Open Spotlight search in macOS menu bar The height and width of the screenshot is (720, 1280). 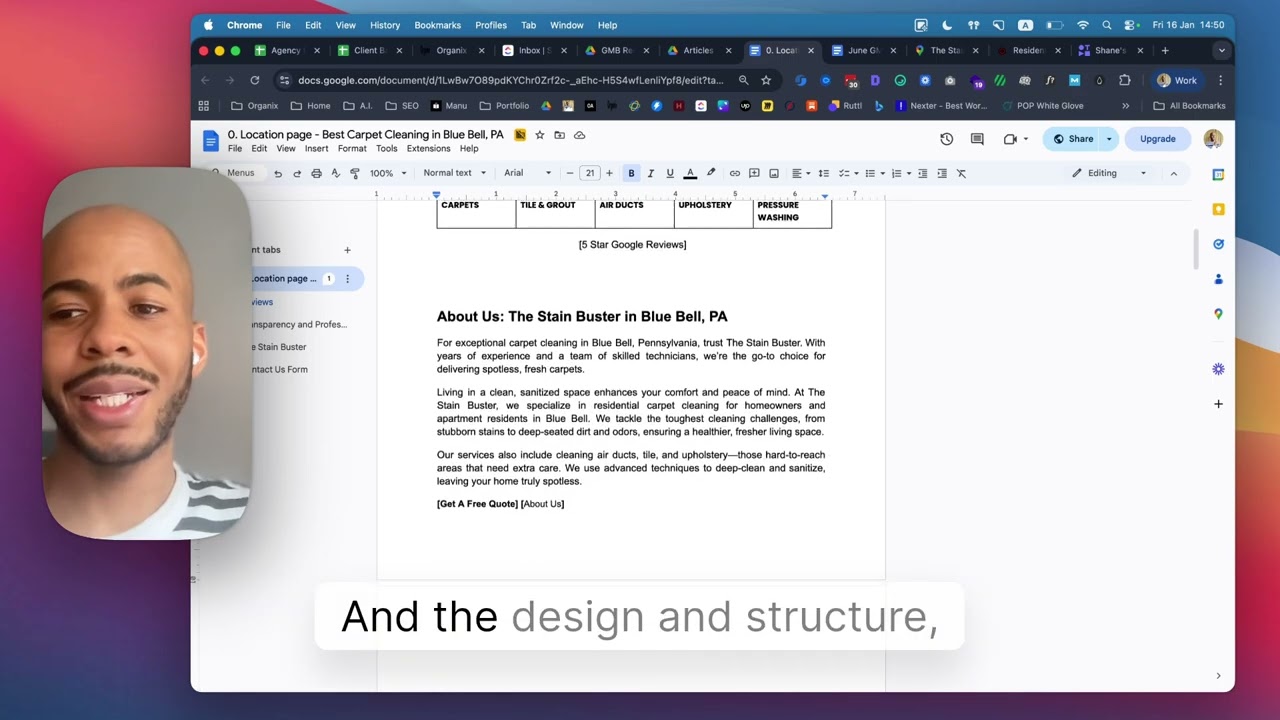[1107, 25]
